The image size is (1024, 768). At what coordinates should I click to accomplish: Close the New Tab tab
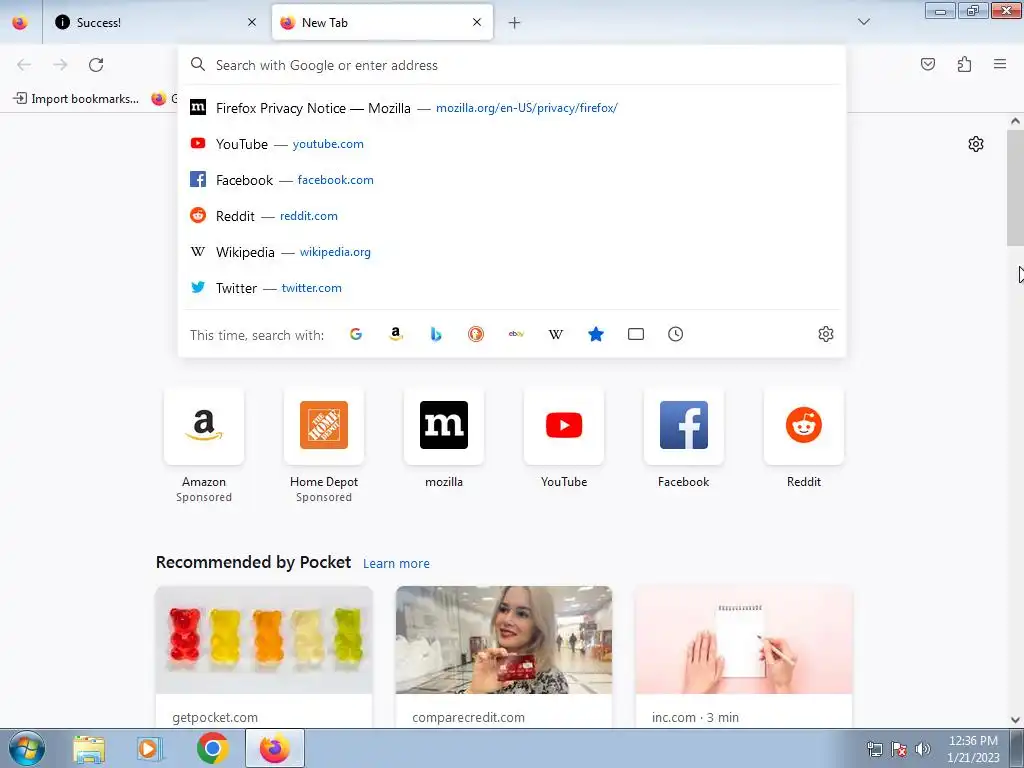pyautogui.click(x=477, y=22)
